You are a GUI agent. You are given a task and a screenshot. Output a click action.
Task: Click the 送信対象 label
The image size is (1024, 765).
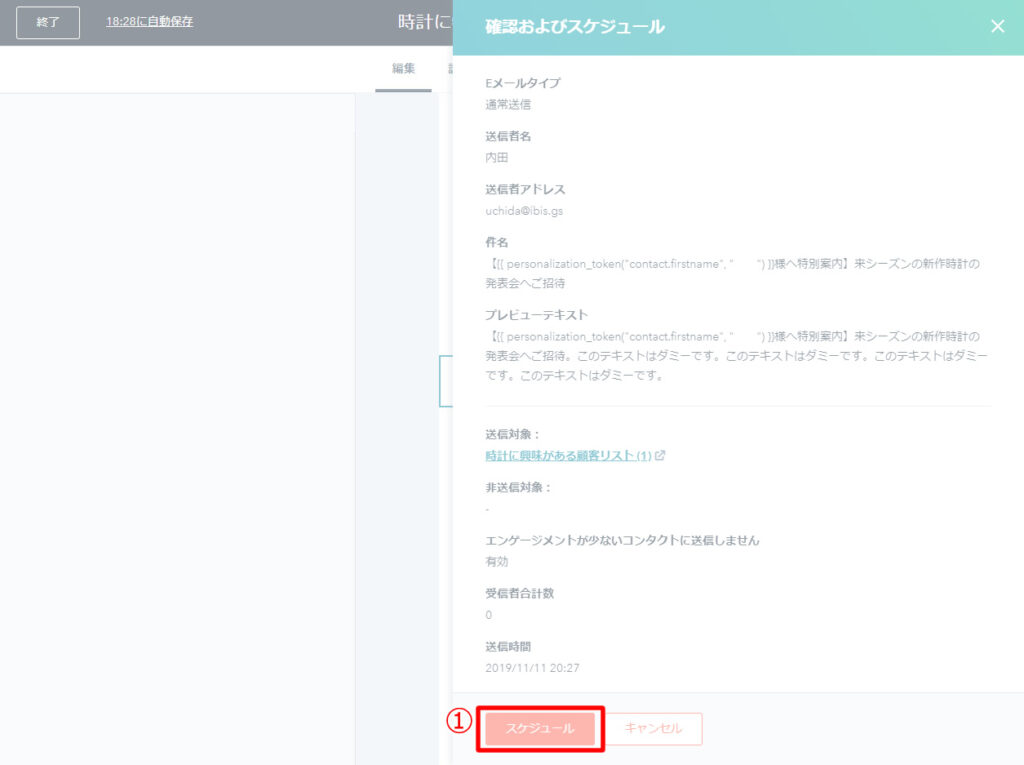pyautogui.click(x=512, y=434)
